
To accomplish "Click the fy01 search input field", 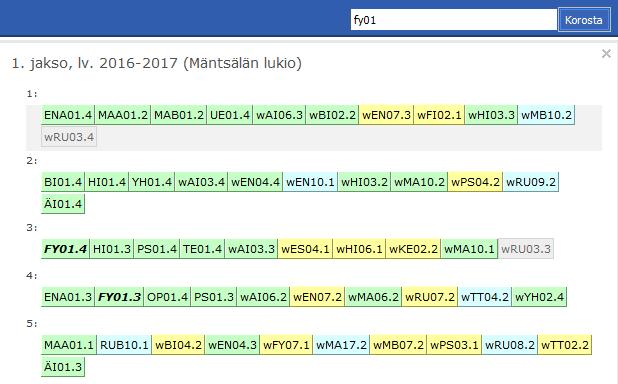I will coord(454,20).
